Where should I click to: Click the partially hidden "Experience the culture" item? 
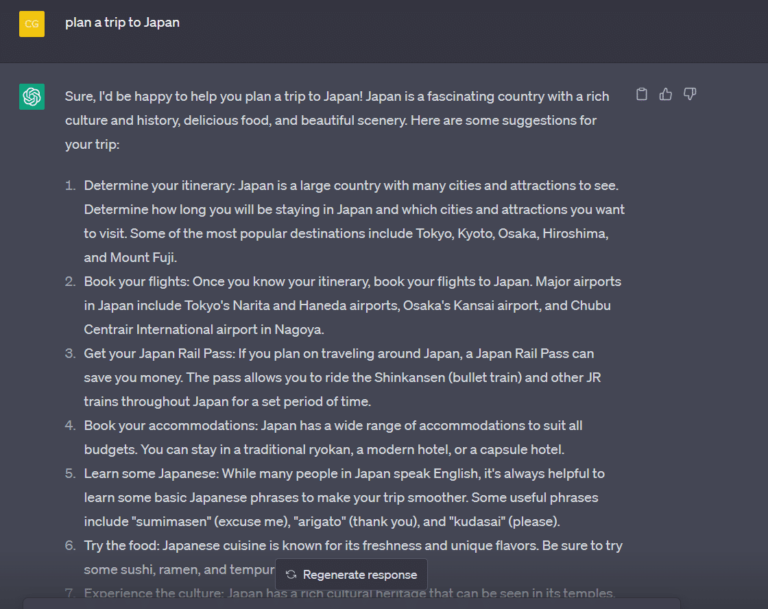pyautogui.click(x=340, y=593)
